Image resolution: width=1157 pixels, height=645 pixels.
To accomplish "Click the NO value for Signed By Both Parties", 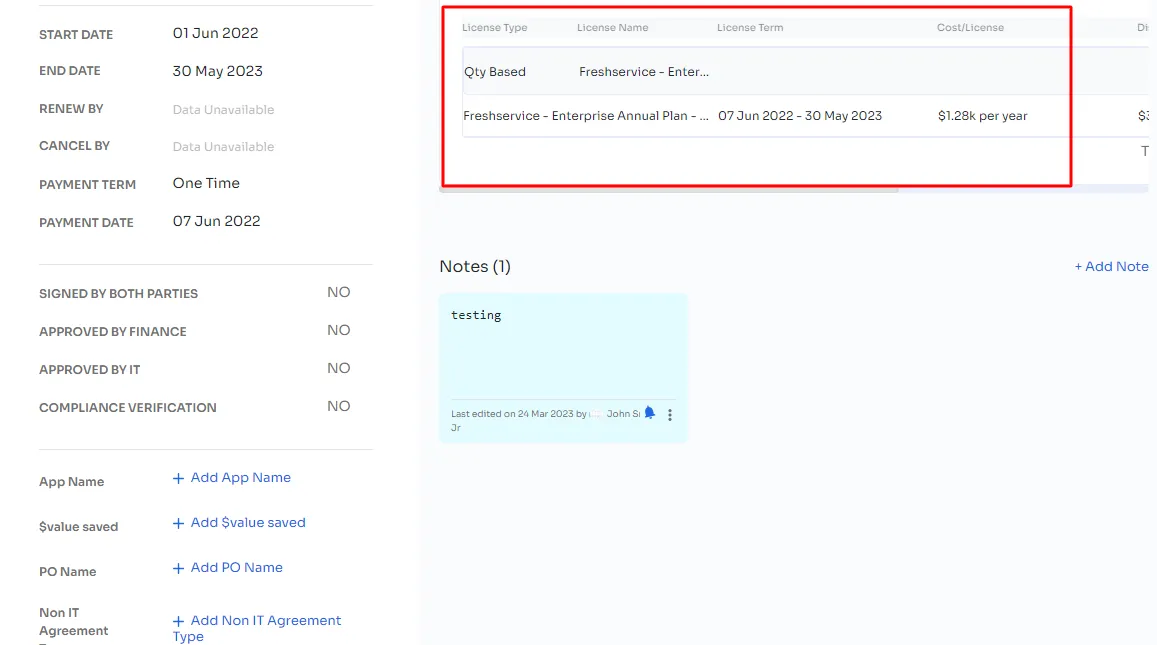I will [x=339, y=292].
